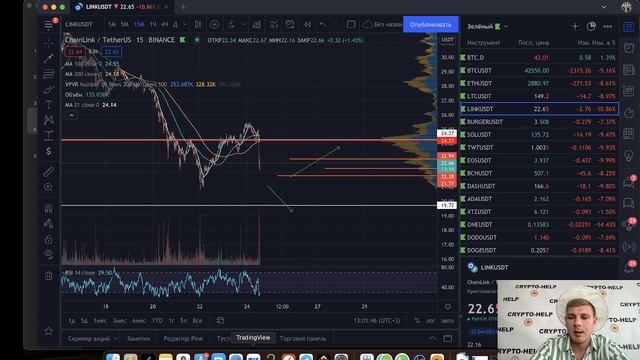Viewport: 640px width, 360px height.
Task: Switch to 1M timeframe
Action: 111,24
